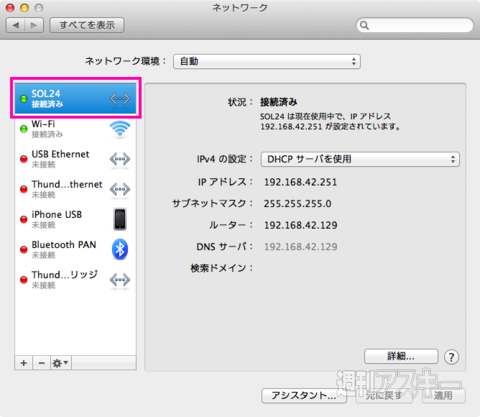Click the 元に戻す revert button
The width and height of the screenshot is (480, 417).
pos(383,396)
